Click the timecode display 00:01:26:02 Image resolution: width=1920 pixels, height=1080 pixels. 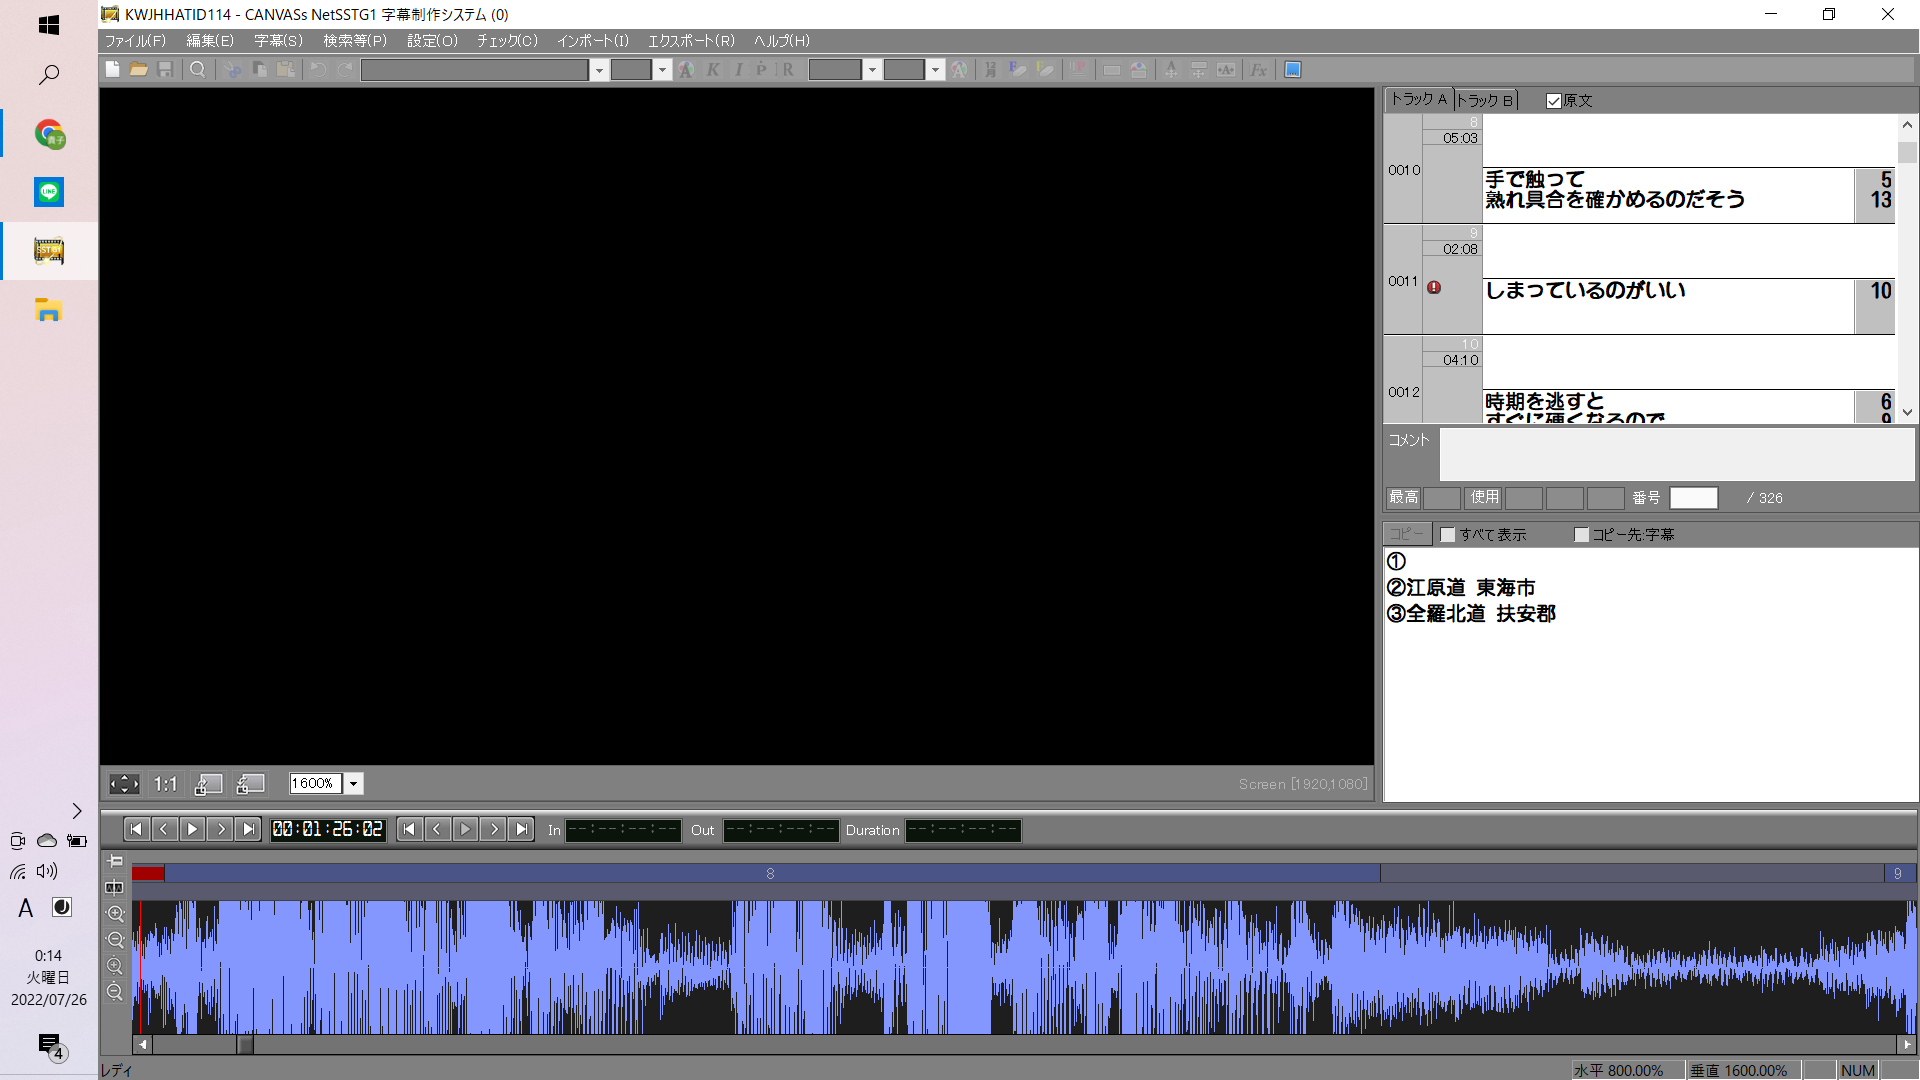coord(327,829)
